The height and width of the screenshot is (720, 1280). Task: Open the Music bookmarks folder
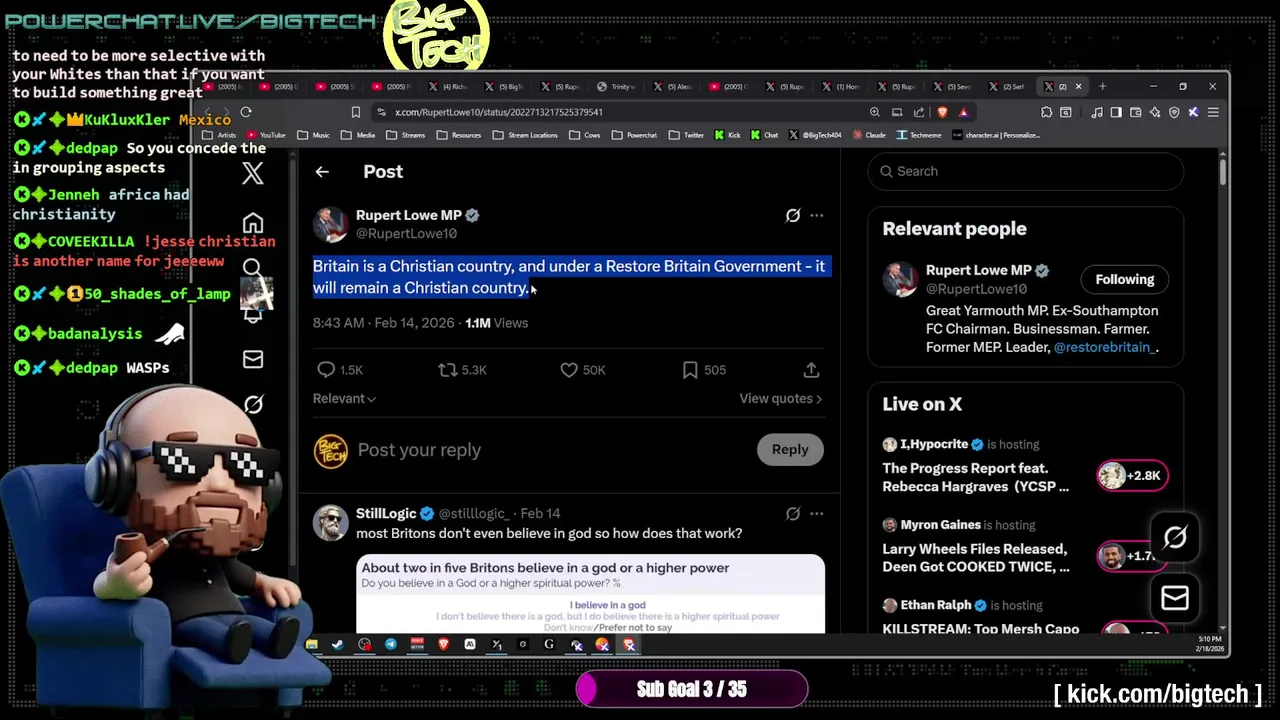314,135
